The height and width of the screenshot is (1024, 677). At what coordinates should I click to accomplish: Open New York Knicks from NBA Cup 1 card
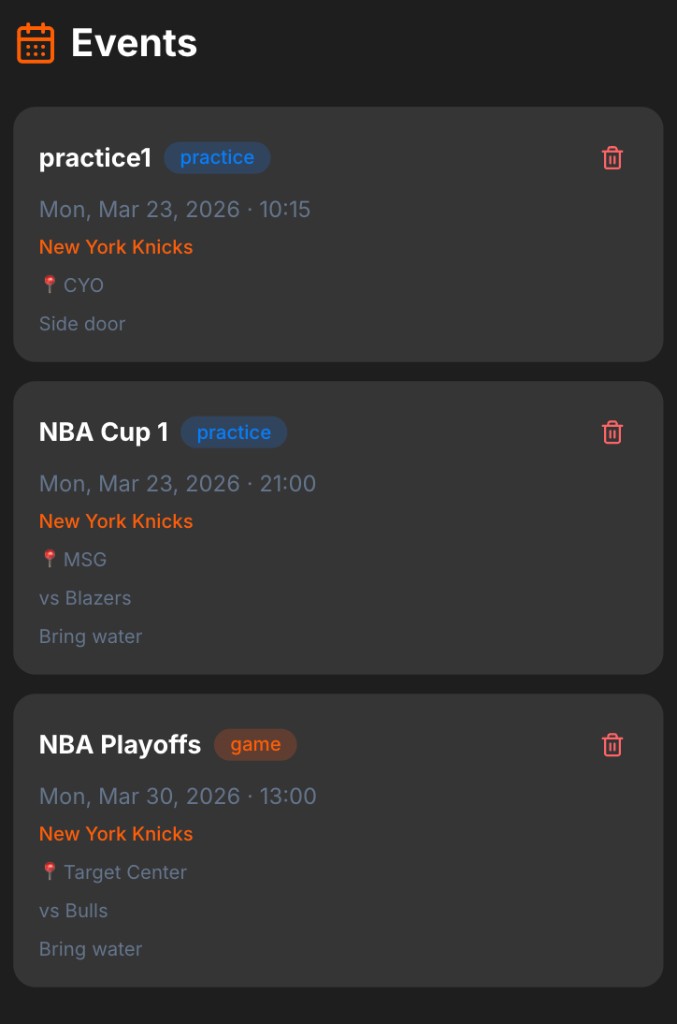(x=115, y=521)
